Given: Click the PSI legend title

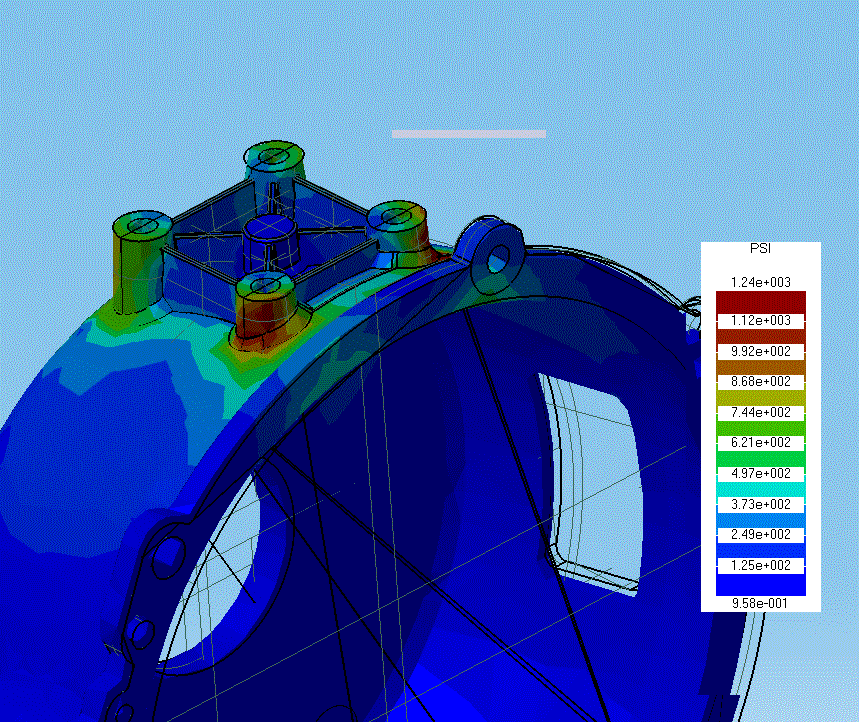Looking at the screenshot, I should click(760, 249).
